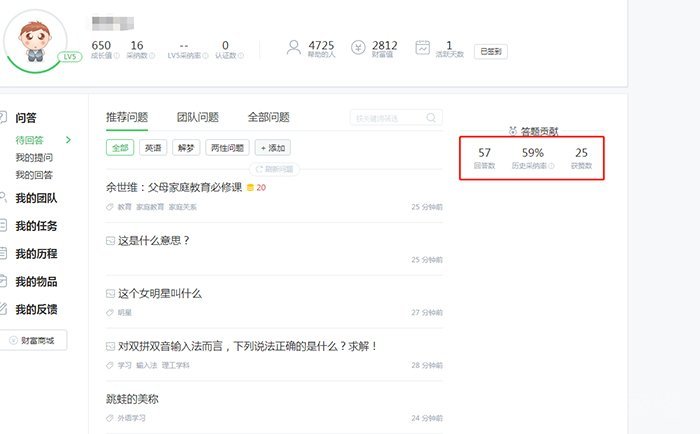Open 我的历程 sidebar section
This screenshot has width=700, height=434.
(x=36, y=254)
